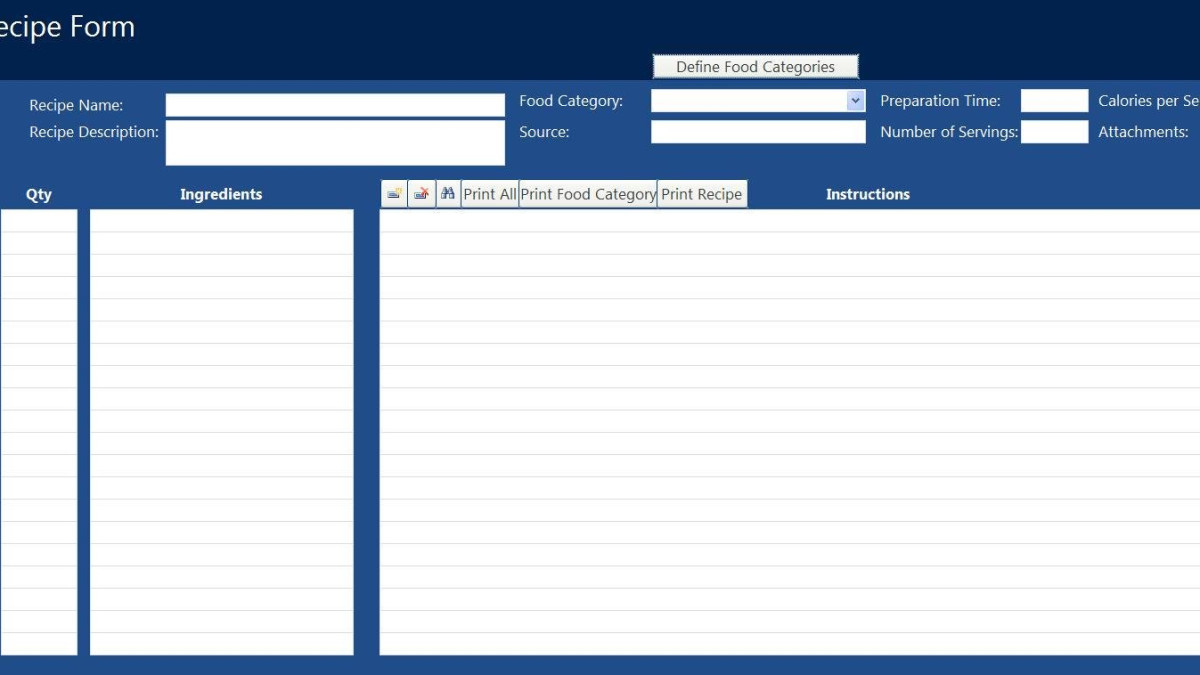The image size is (1200, 675).
Task: Click the Qty column header
Action: tap(38, 194)
